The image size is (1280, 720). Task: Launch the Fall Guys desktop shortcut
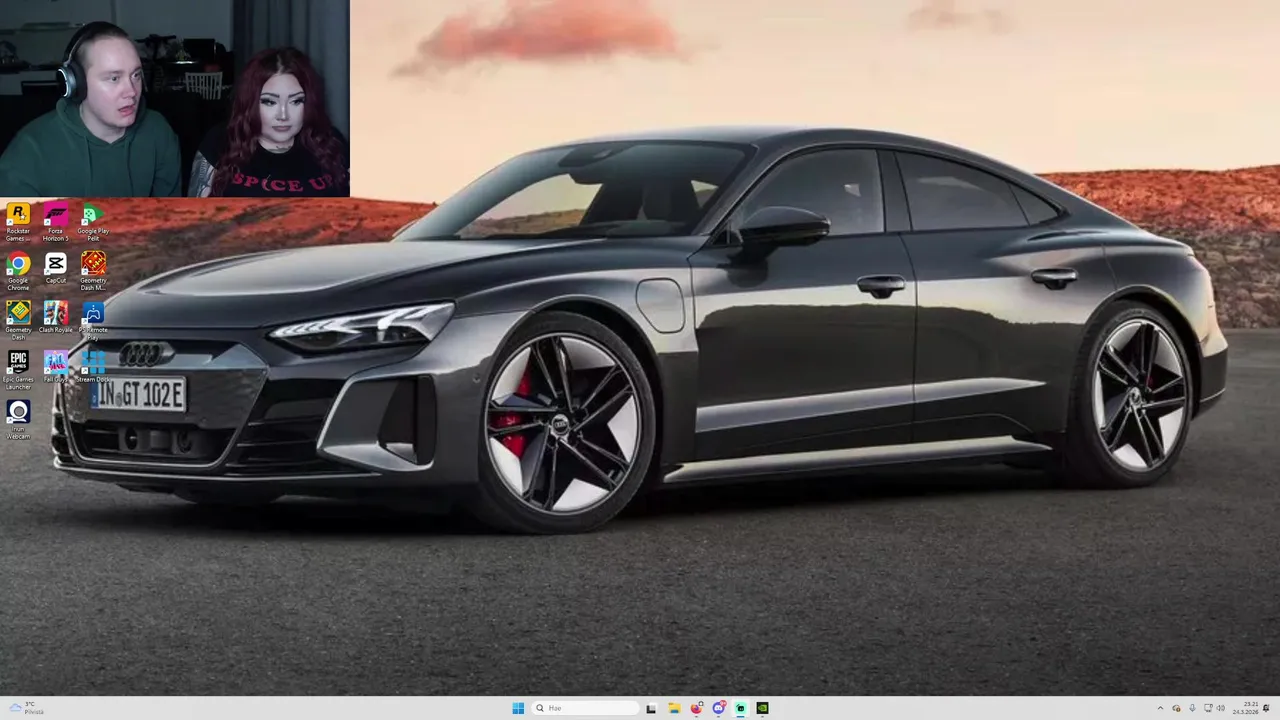[56, 366]
